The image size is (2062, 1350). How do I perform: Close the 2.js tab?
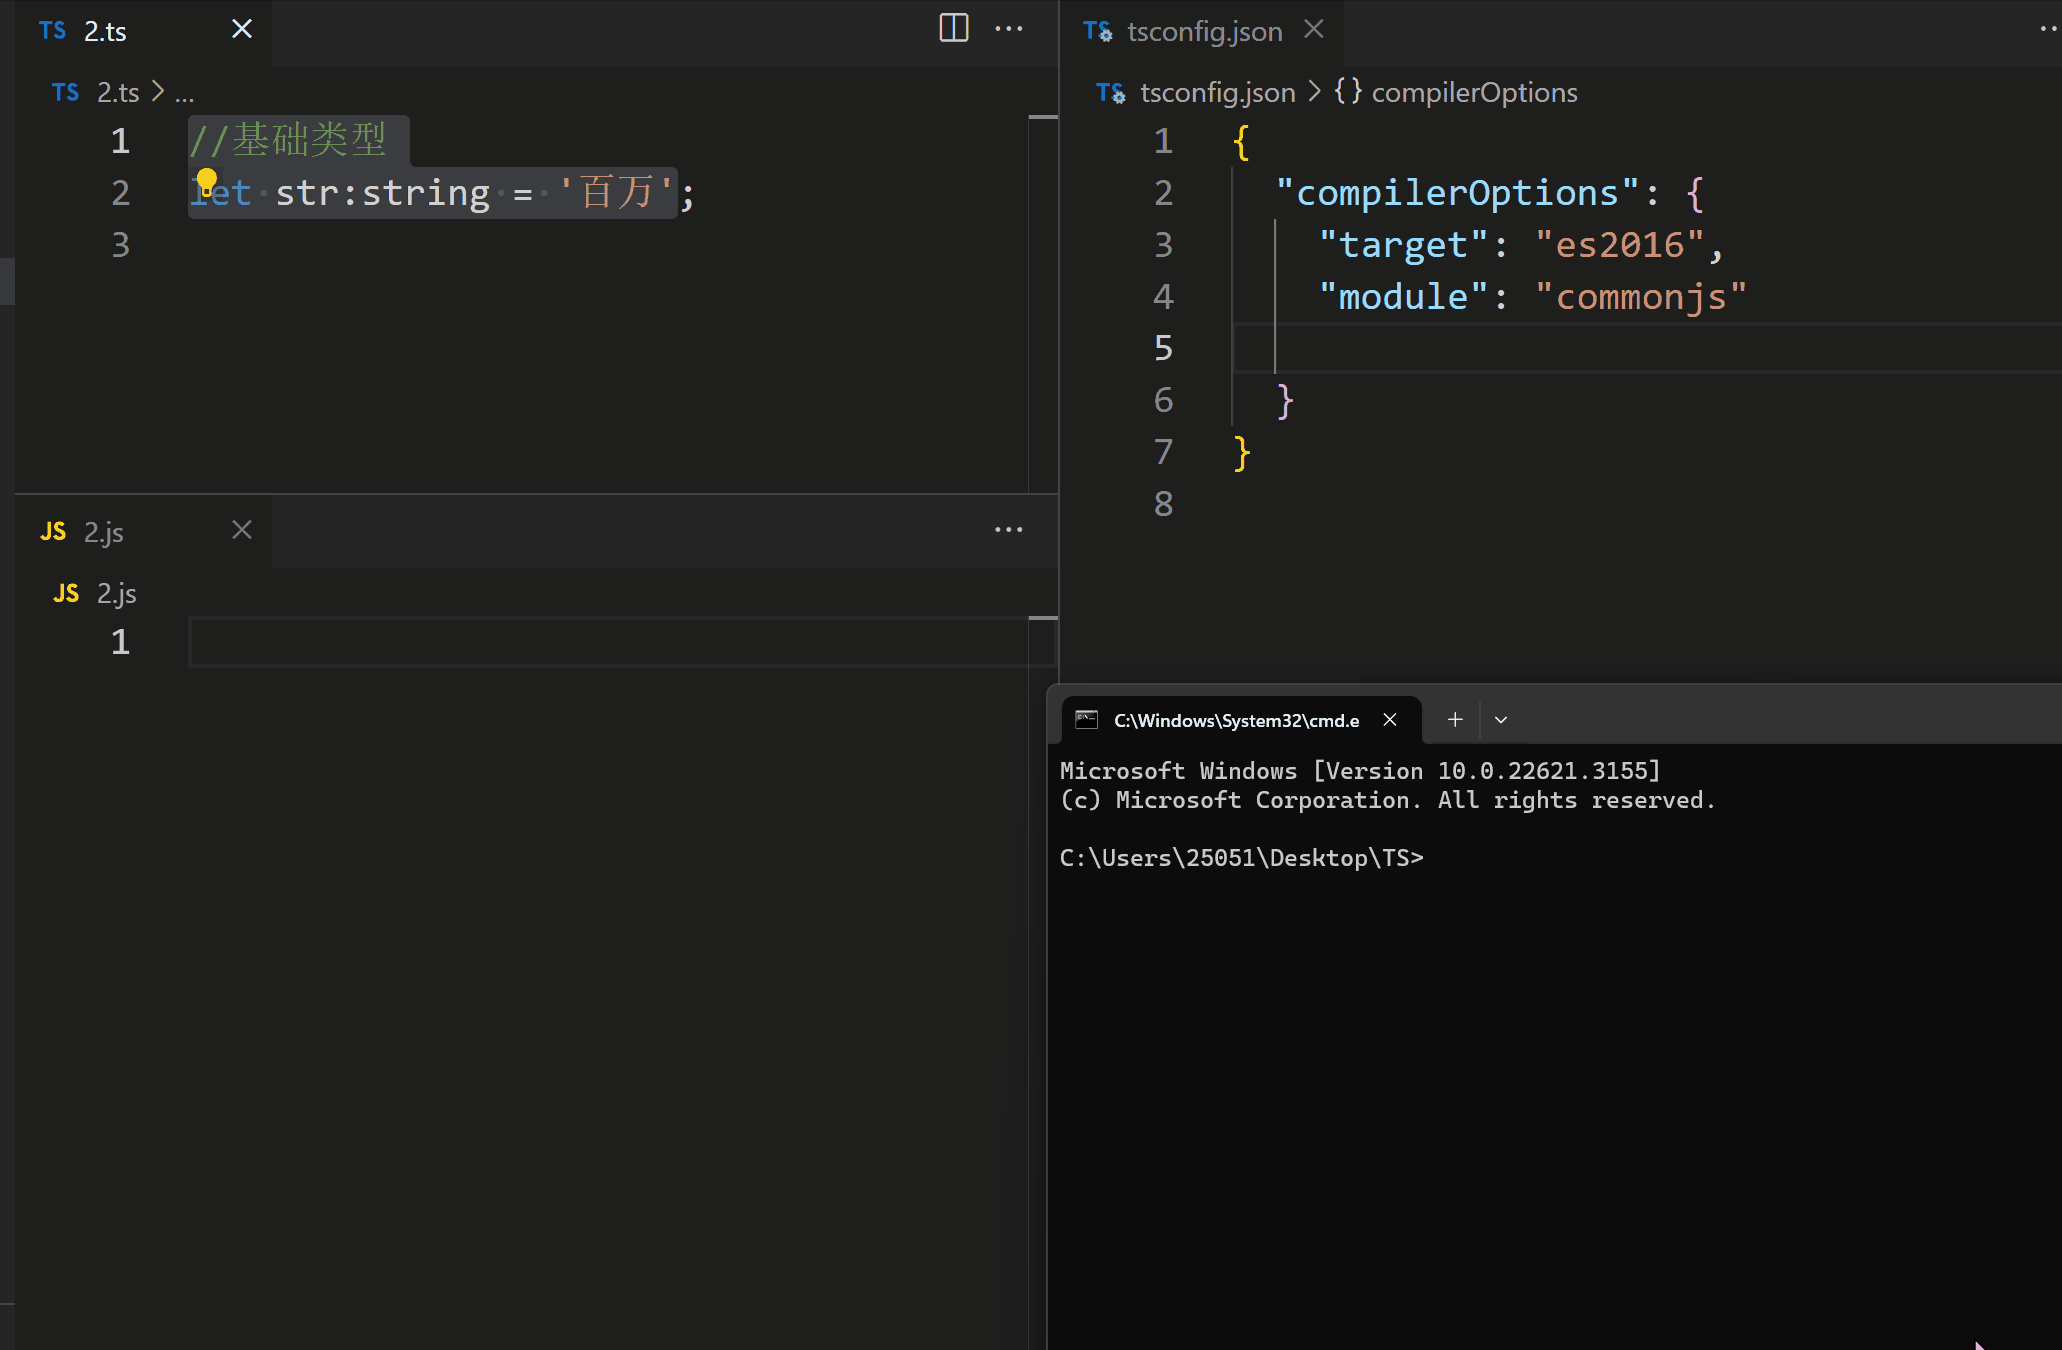[241, 529]
